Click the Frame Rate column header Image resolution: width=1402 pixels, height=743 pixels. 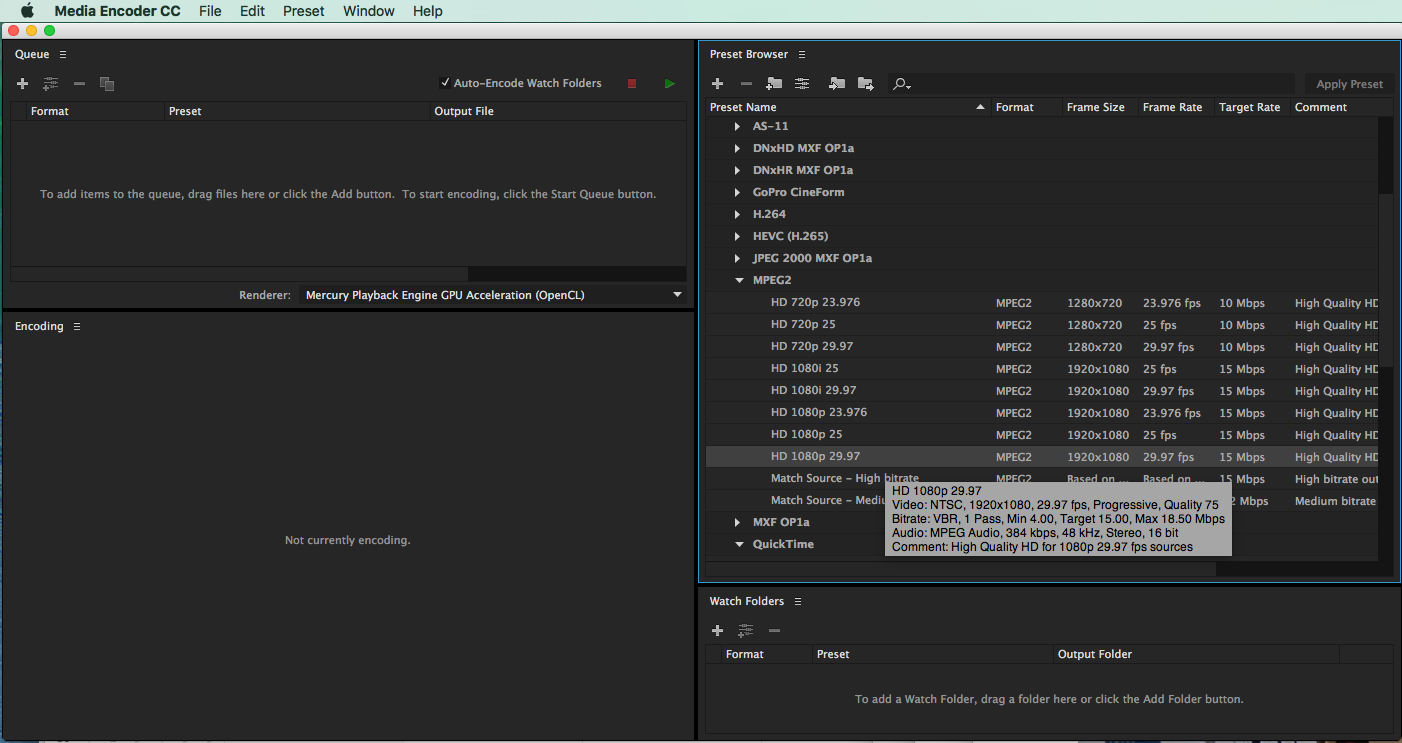(x=1175, y=107)
